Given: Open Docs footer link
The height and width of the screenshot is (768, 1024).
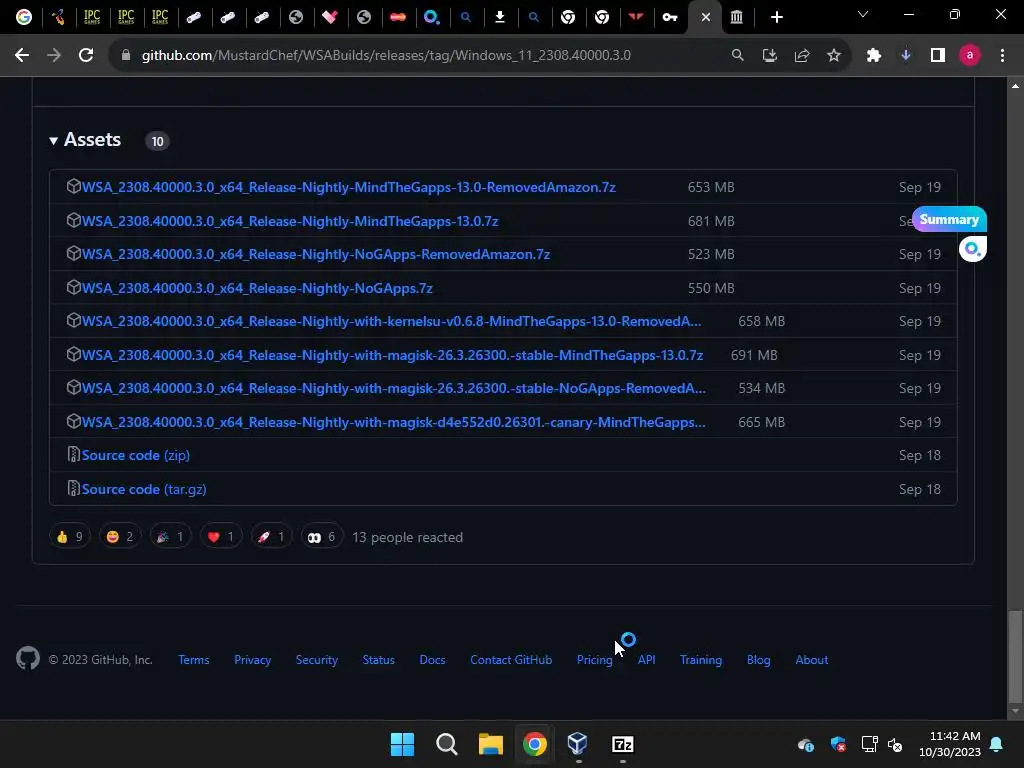Looking at the screenshot, I should 432,660.
